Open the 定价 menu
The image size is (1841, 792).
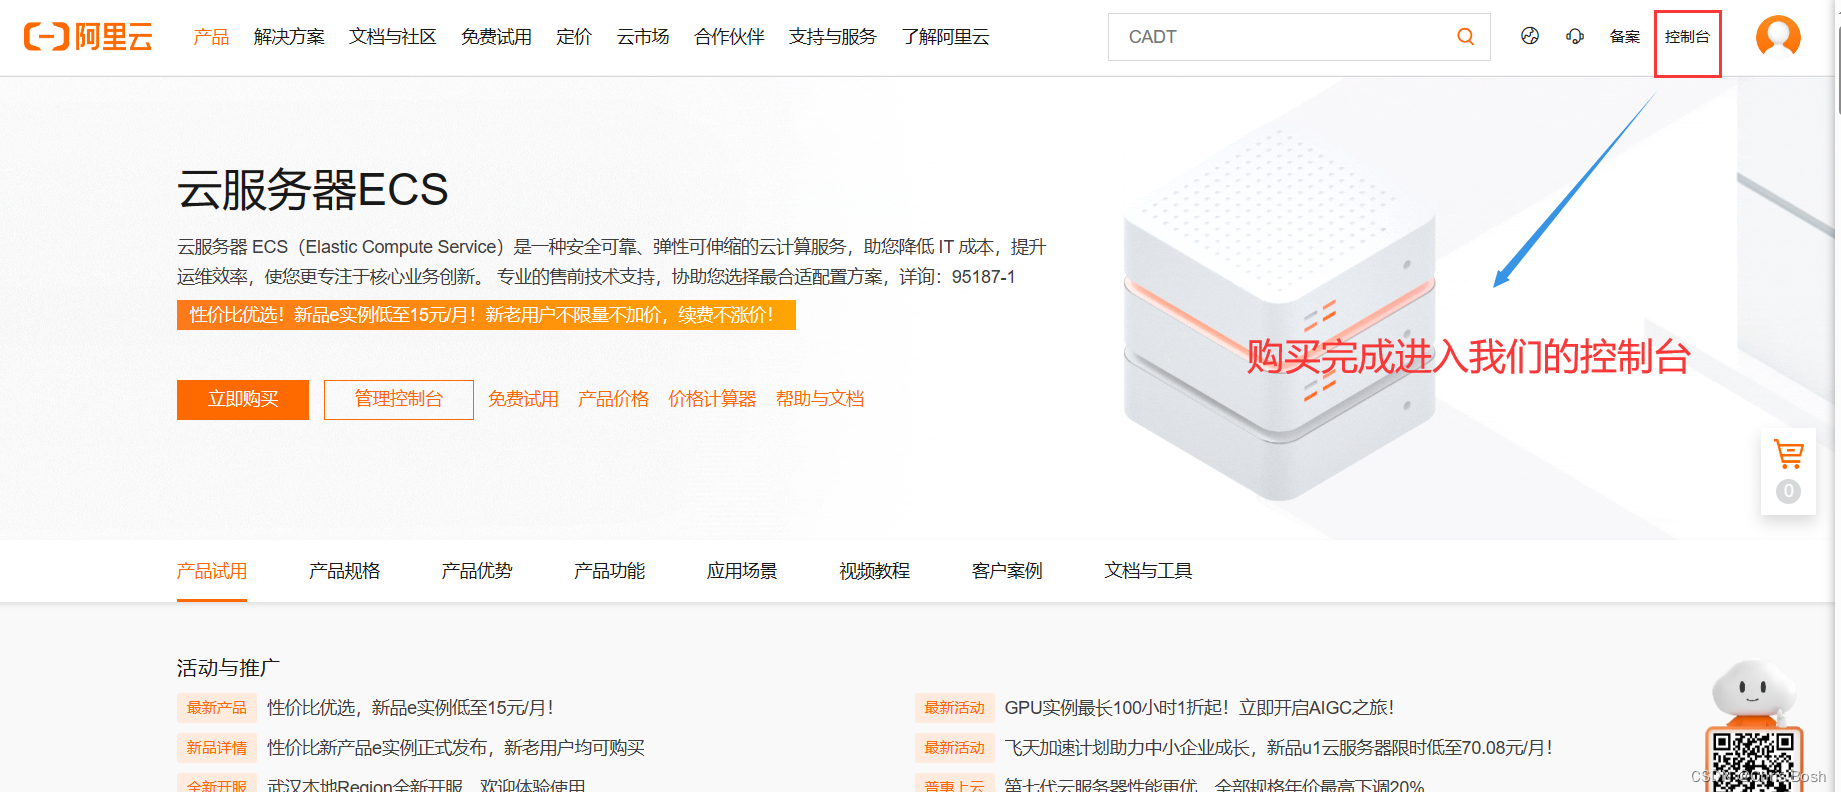574,37
